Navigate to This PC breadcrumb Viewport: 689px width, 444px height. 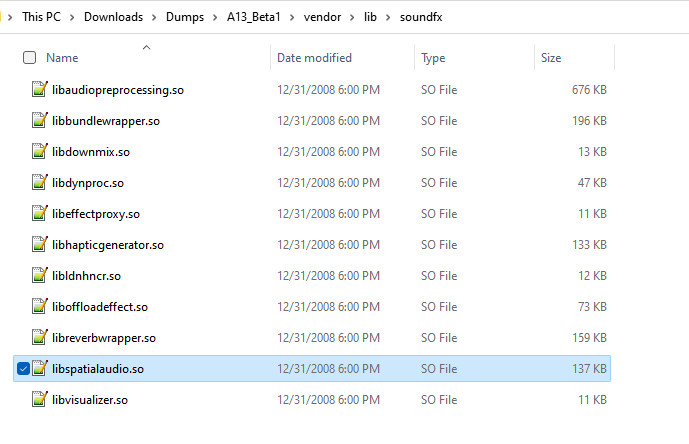click(41, 17)
